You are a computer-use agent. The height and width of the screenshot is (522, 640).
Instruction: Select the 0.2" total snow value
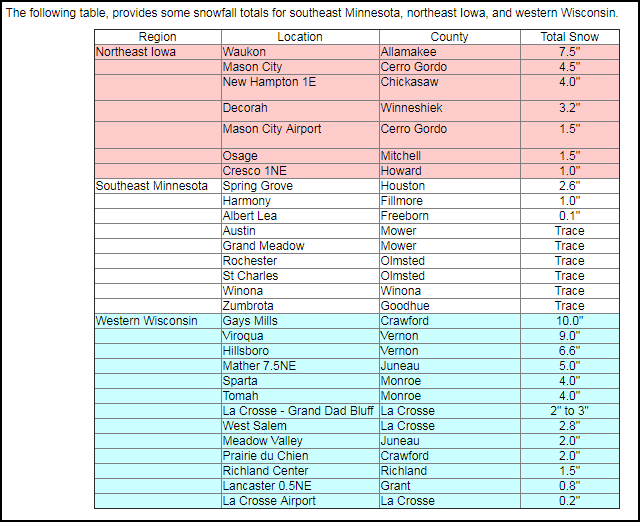click(570, 501)
